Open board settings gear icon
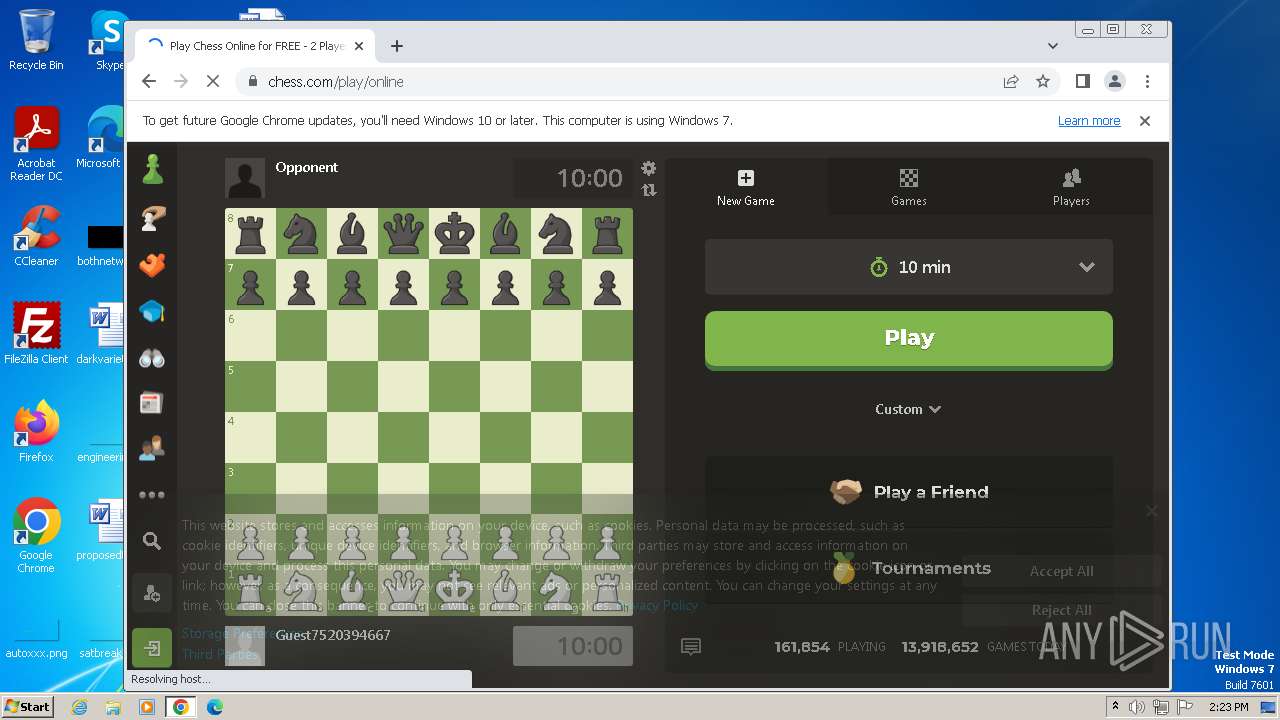This screenshot has height=720, width=1280. (649, 168)
